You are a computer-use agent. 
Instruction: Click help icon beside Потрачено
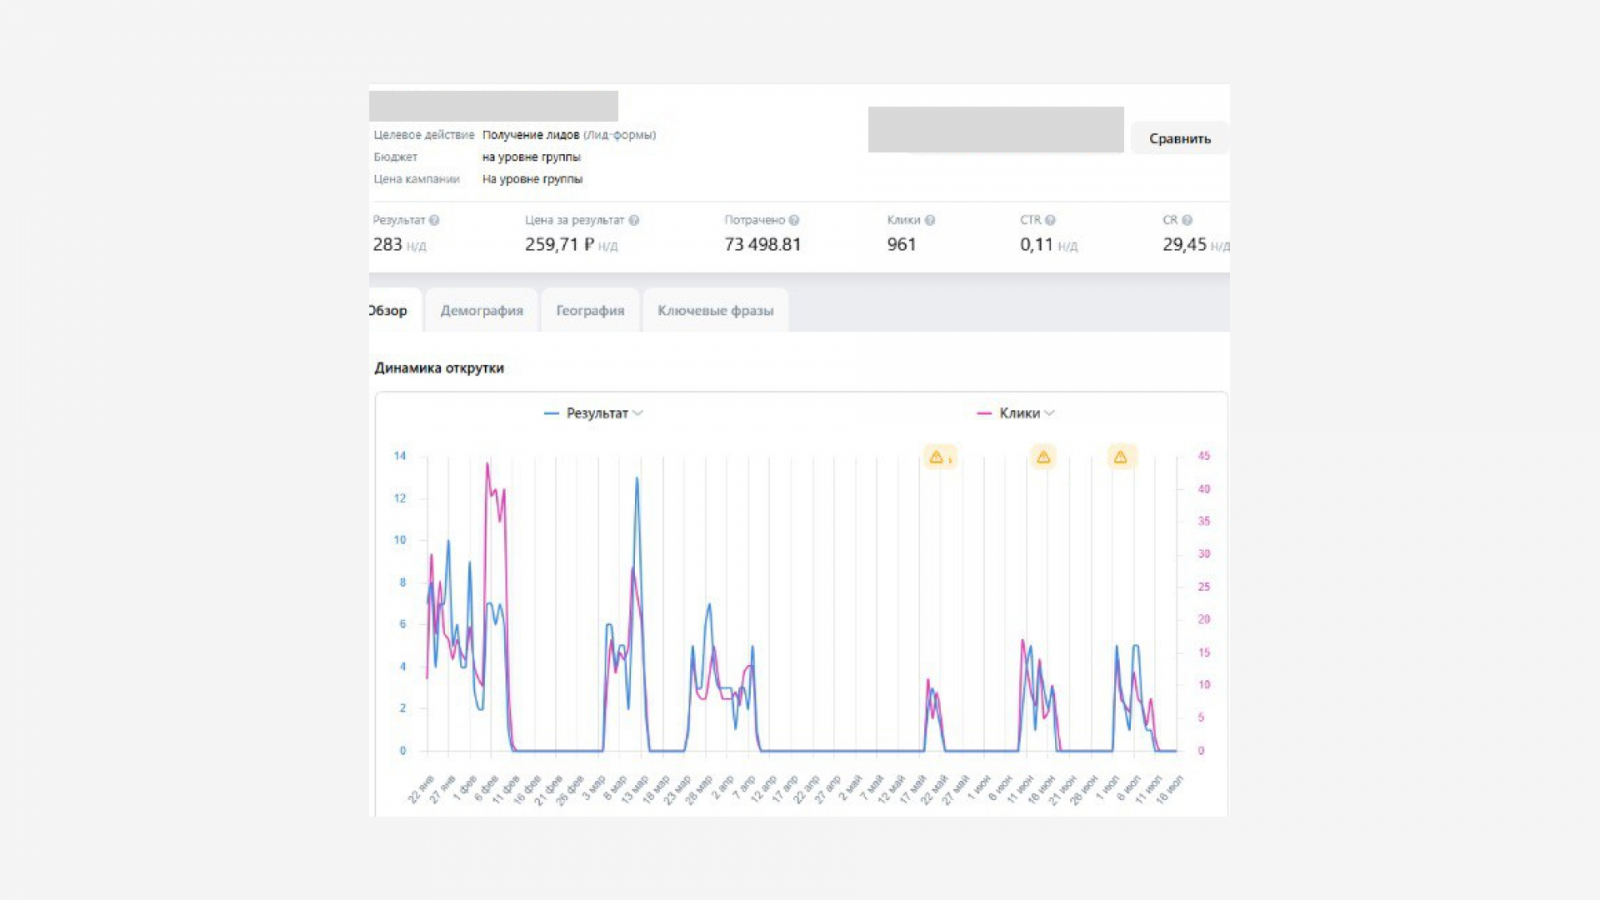794,220
